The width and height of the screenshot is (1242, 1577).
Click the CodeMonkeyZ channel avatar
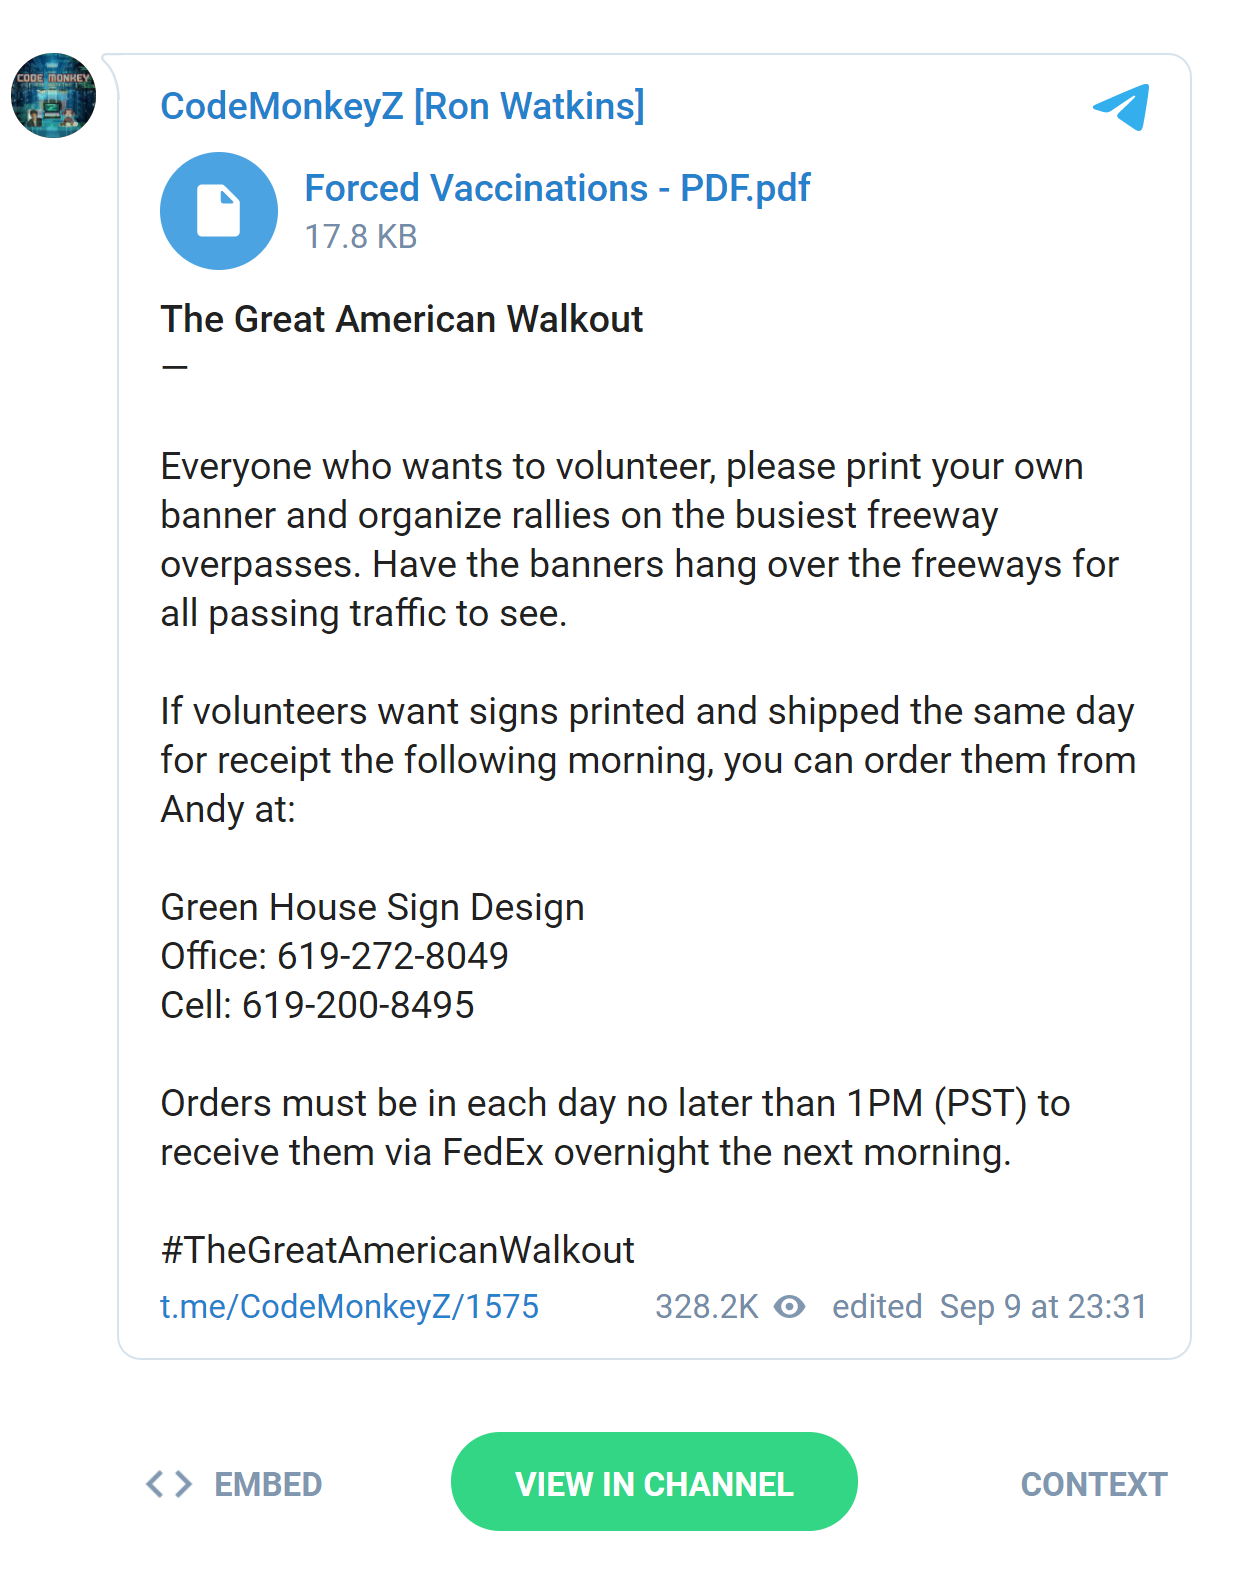tap(52, 94)
